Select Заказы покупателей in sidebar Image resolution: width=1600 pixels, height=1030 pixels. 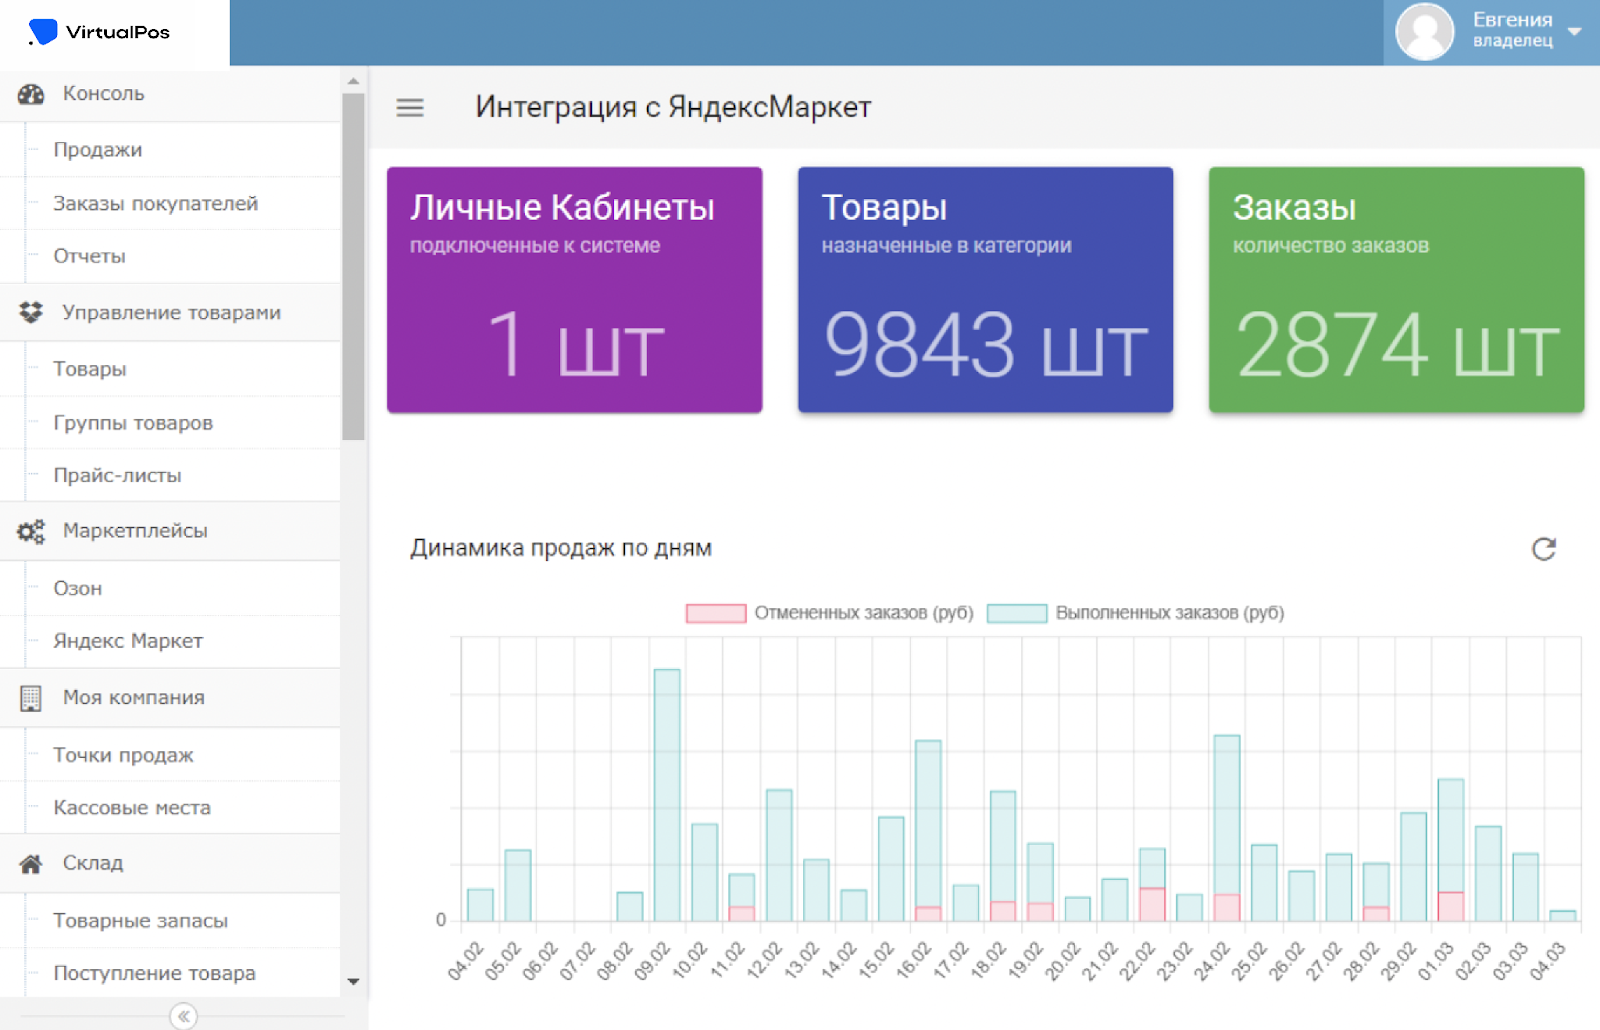click(x=155, y=204)
